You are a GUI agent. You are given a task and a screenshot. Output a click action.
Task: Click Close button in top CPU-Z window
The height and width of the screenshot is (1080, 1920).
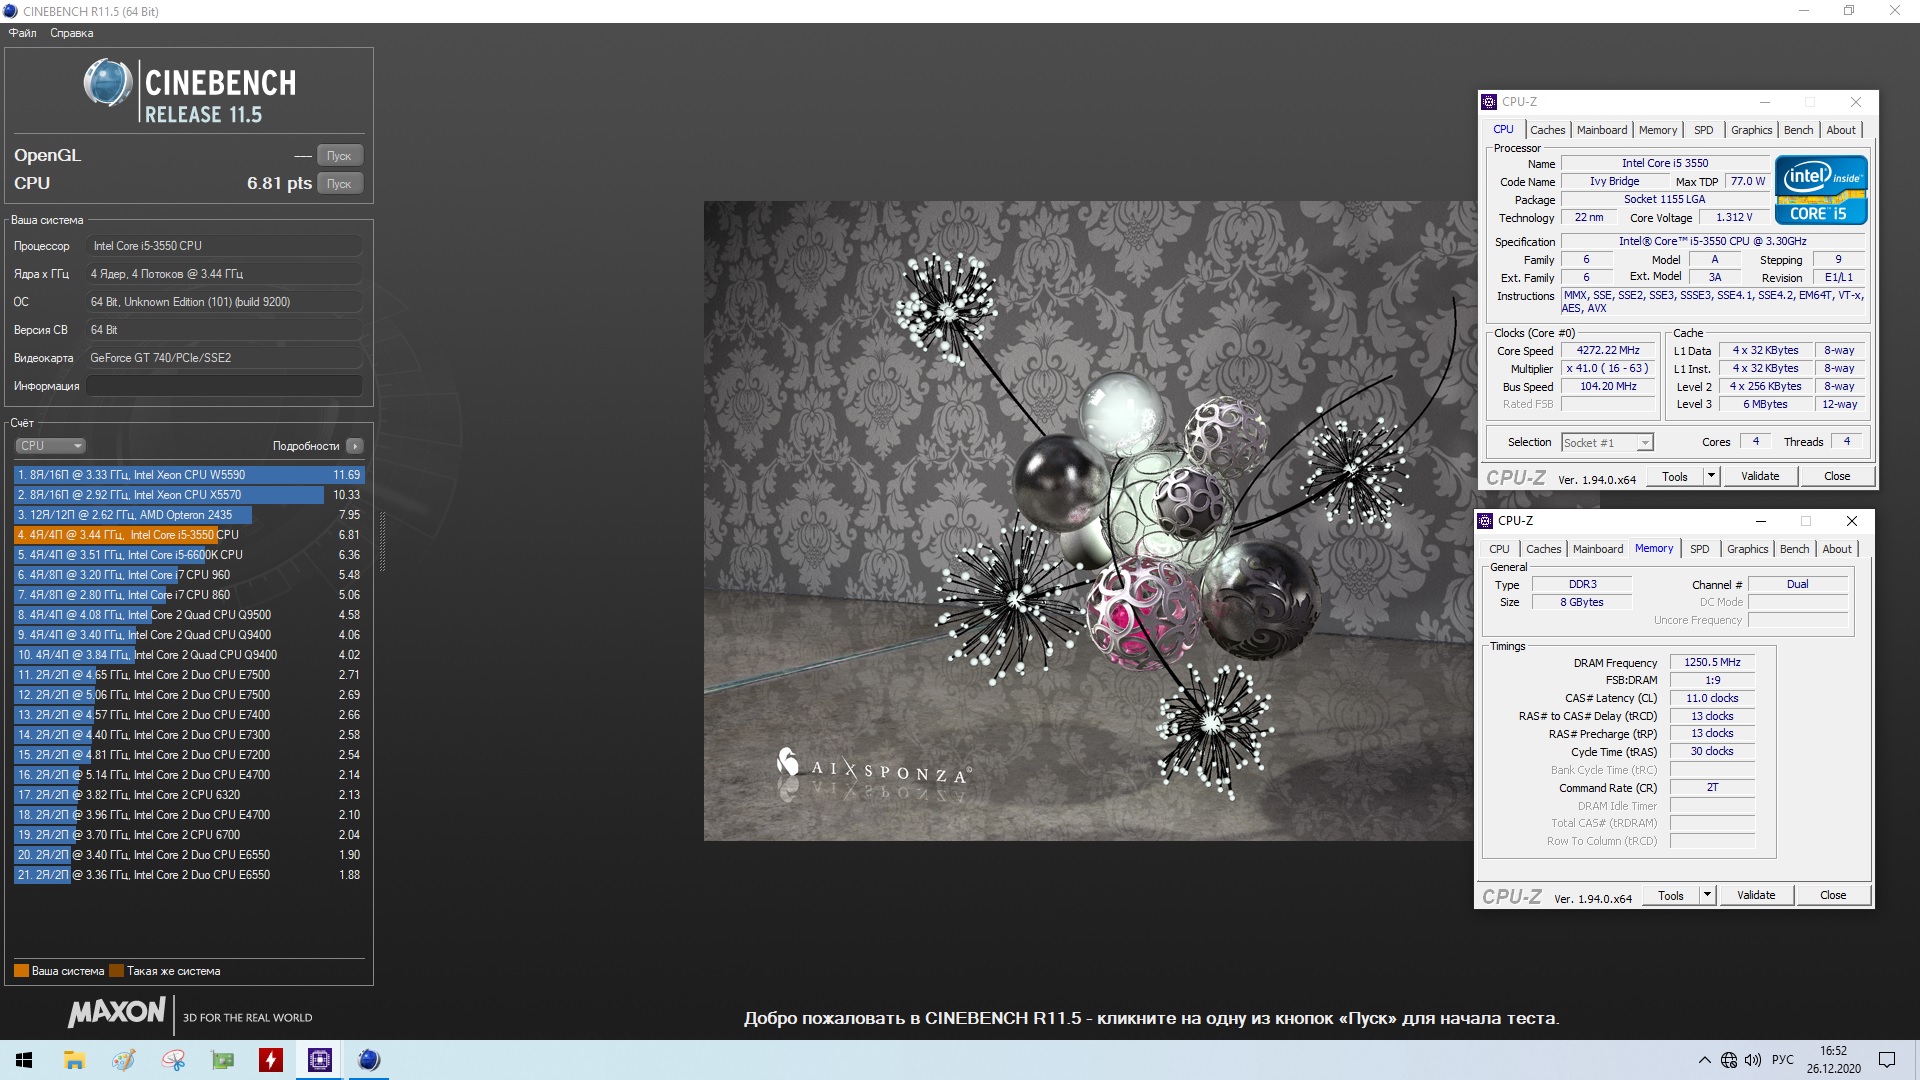coord(1837,477)
